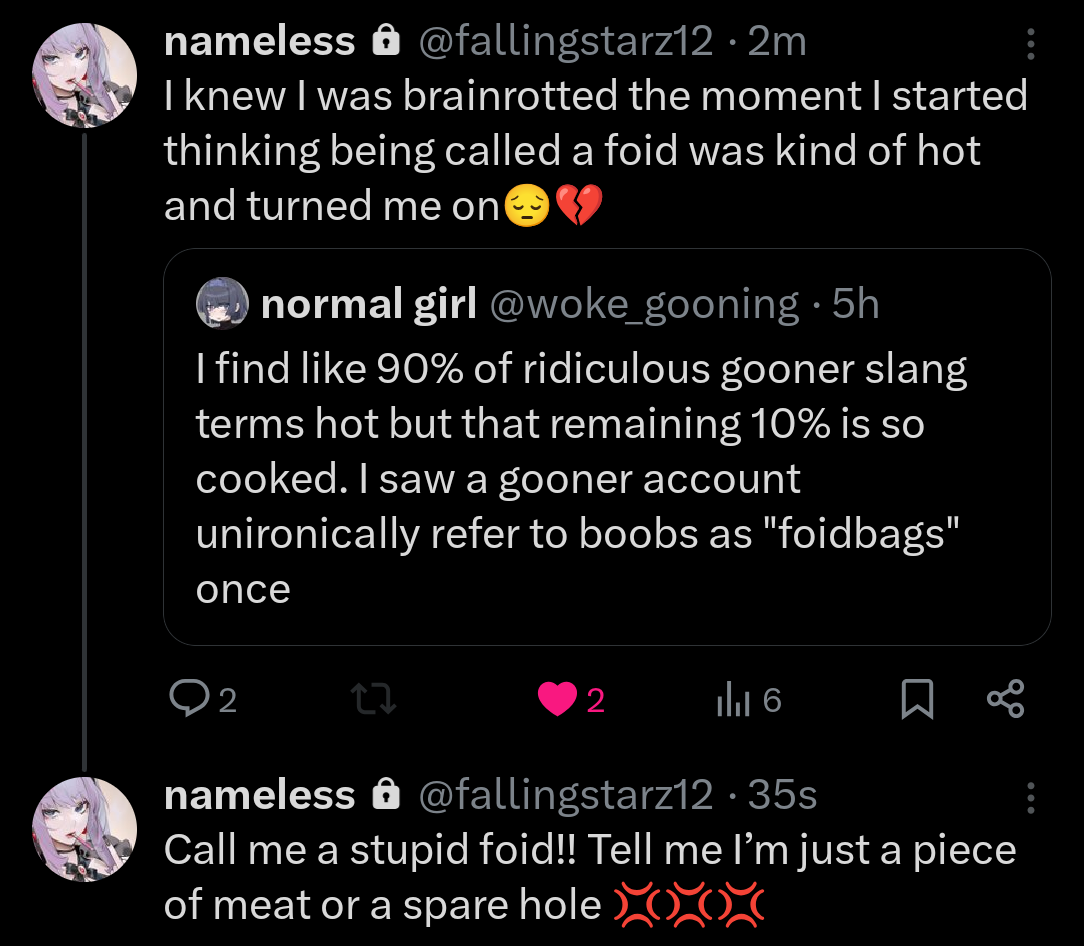Click the share icon on first post

(x=1004, y=700)
